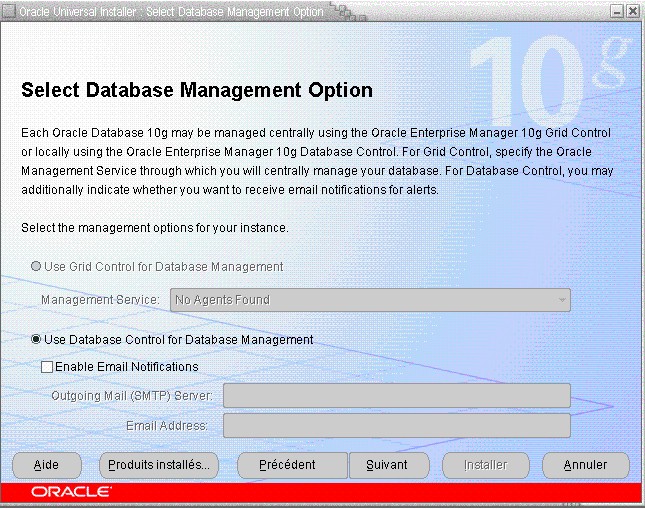Click the window menu icon in title bar

(9, 11)
